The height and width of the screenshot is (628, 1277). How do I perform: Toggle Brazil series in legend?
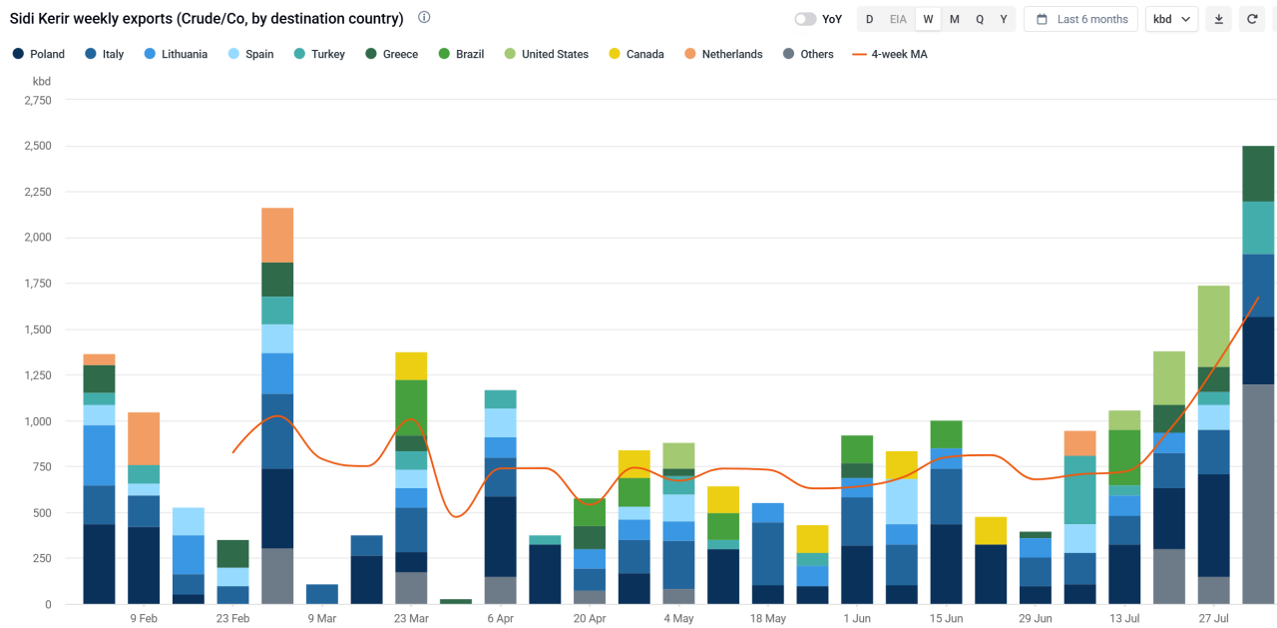[461, 54]
